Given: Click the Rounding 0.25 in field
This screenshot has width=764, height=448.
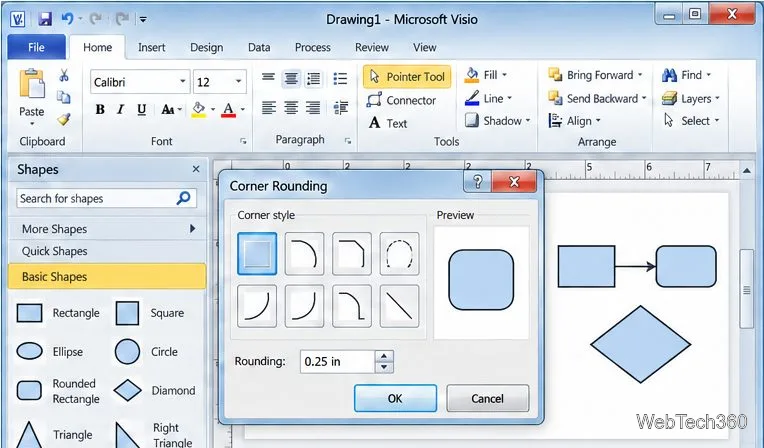Looking at the screenshot, I should pos(337,362).
